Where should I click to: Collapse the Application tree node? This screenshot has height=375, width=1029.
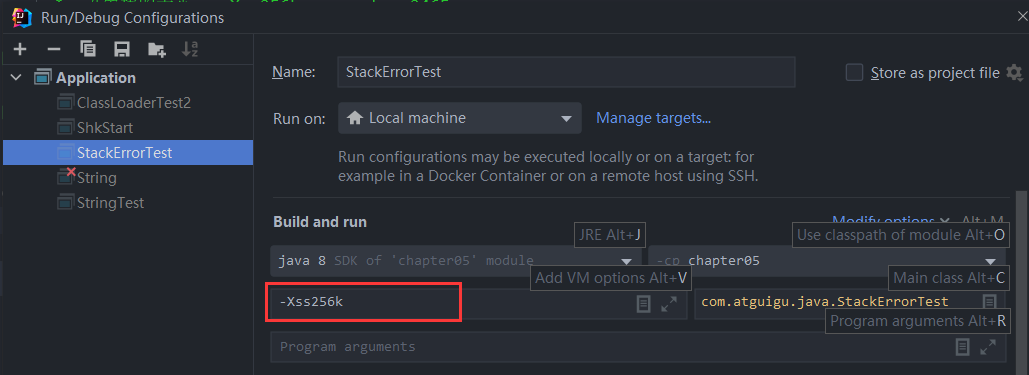17,77
